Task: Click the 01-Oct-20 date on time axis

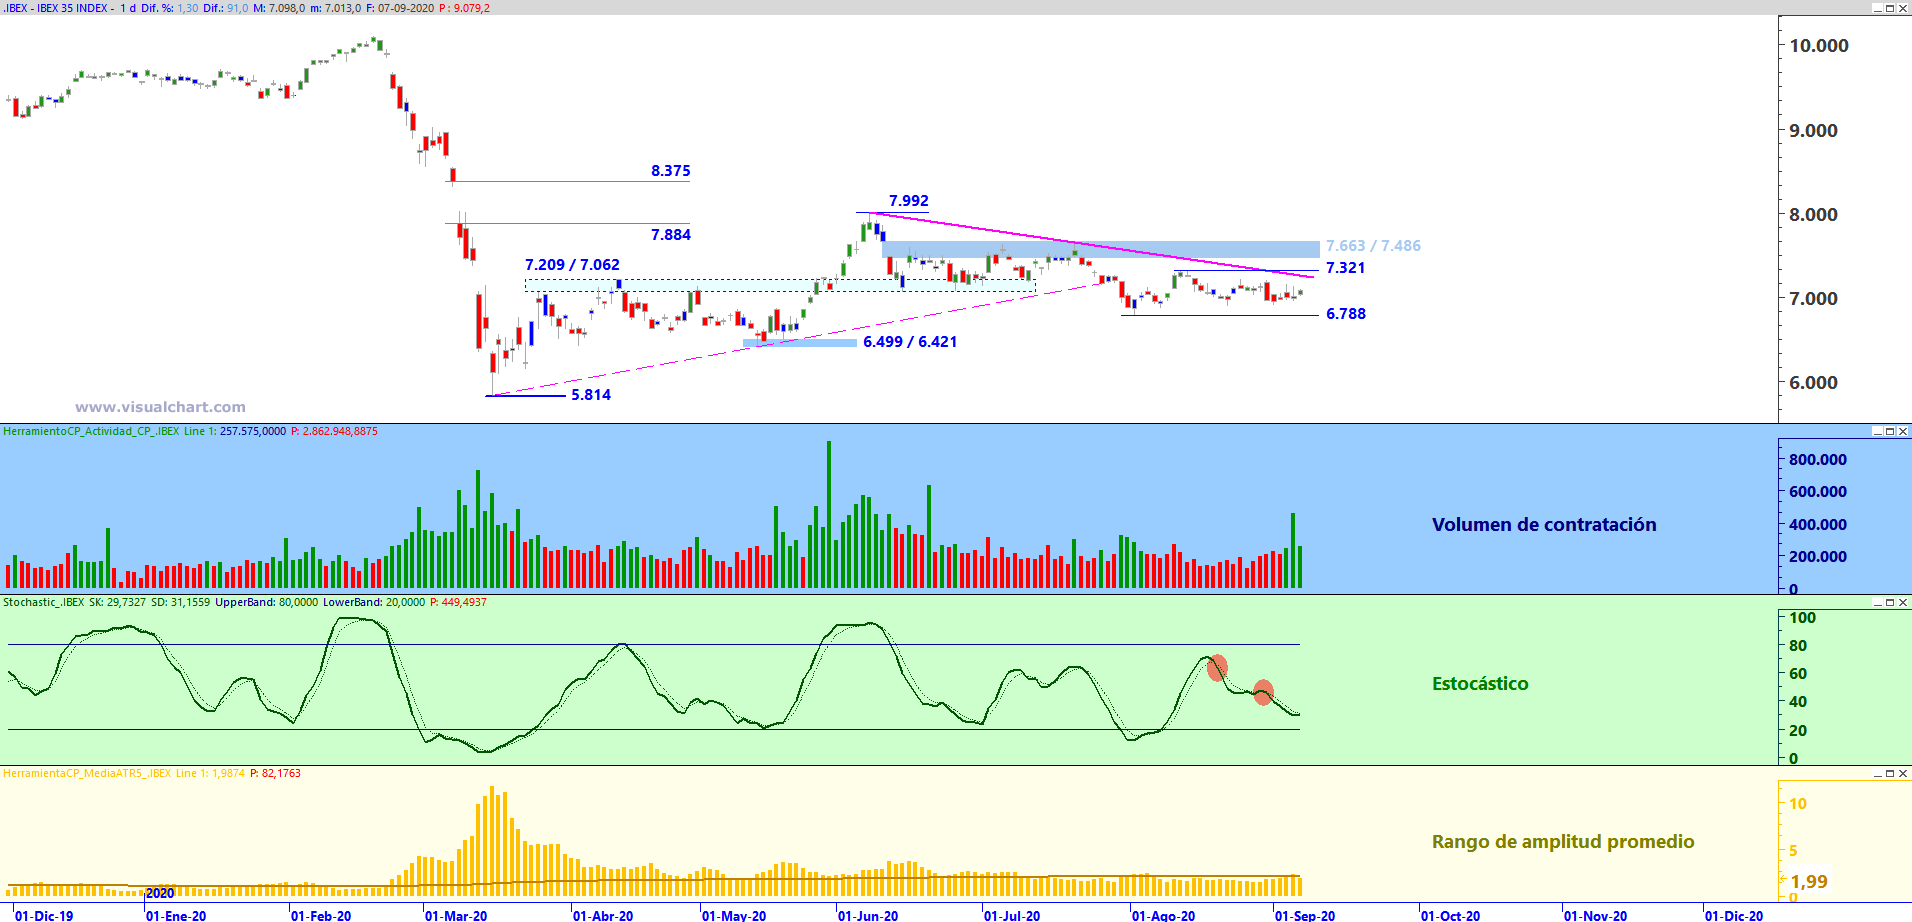Action: coord(1450,916)
